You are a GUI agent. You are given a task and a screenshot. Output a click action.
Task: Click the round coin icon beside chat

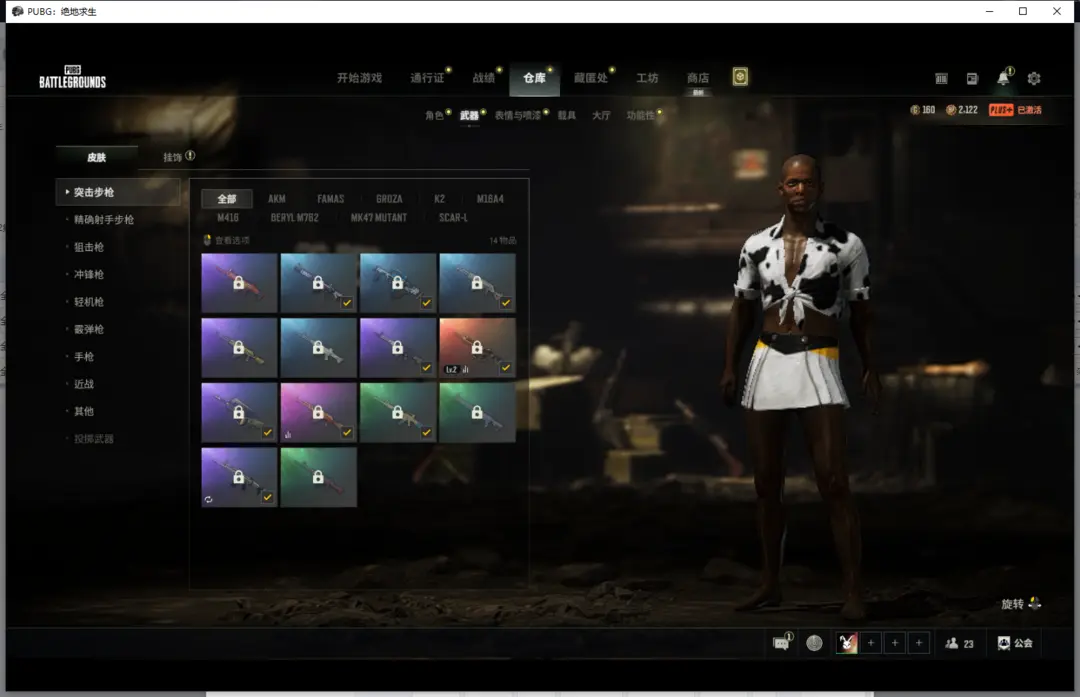[x=814, y=643]
